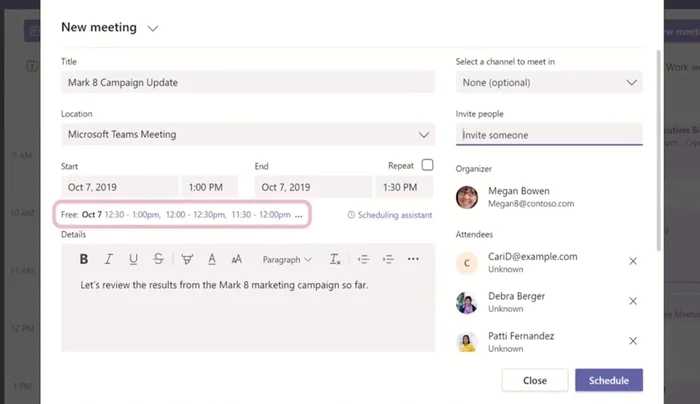The width and height of the screenshot is (700, 404).
Task: Enable the Repeat checkbox
Action: (x=427, y=165)
